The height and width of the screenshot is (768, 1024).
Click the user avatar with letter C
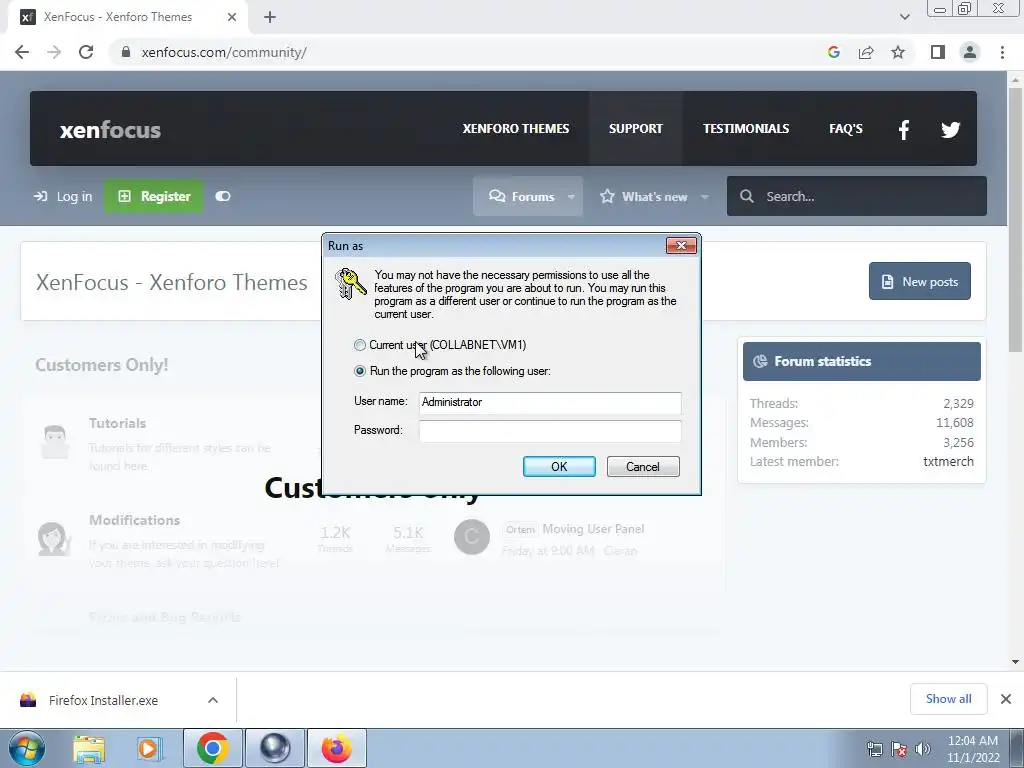472,537
